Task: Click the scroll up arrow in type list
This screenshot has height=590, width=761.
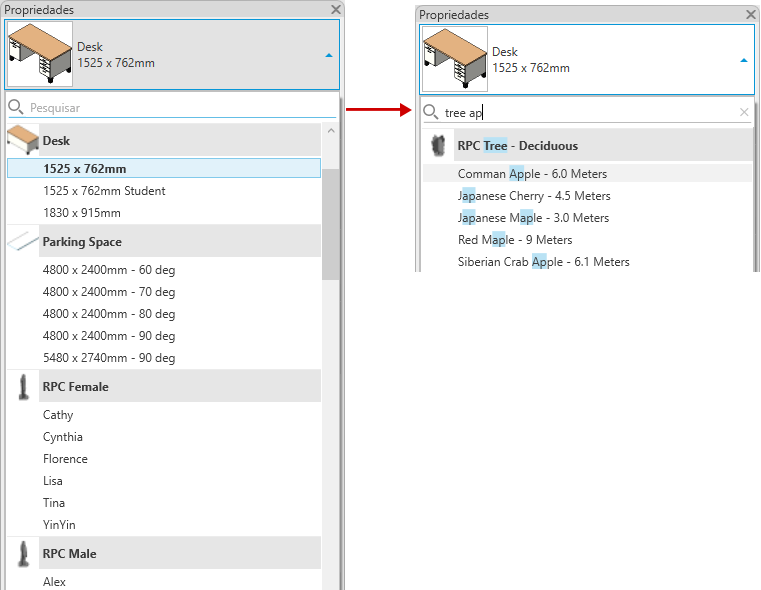Action: tap(331, 131)
